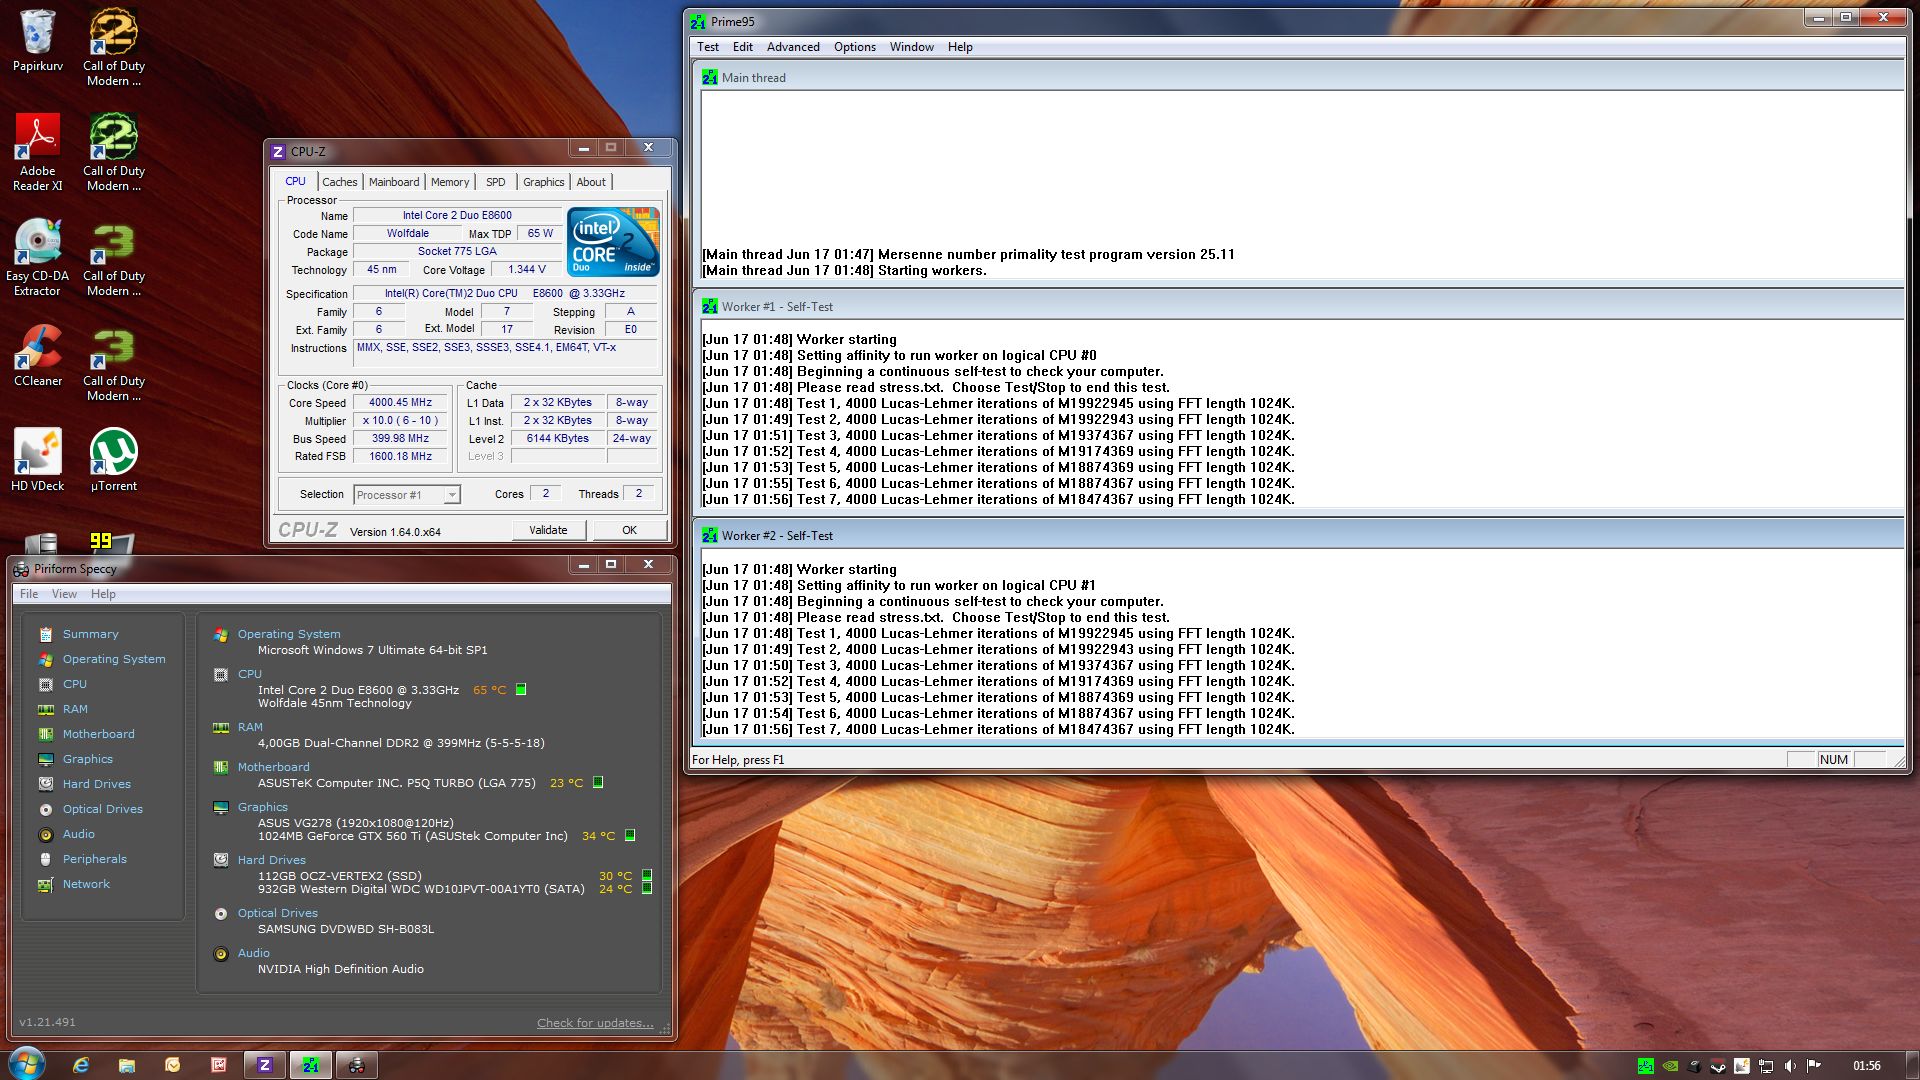Image resolution: width=1920 pixels, height=1080 pixels.
Task: Click the NVIDIA icon in the system tray
Action: point(1670,1066)
